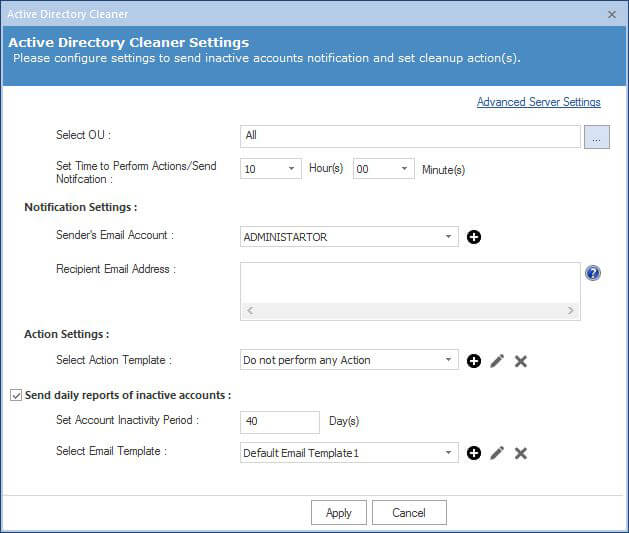
Task: Edit the Default Email Template1
Action: [497, 453]
